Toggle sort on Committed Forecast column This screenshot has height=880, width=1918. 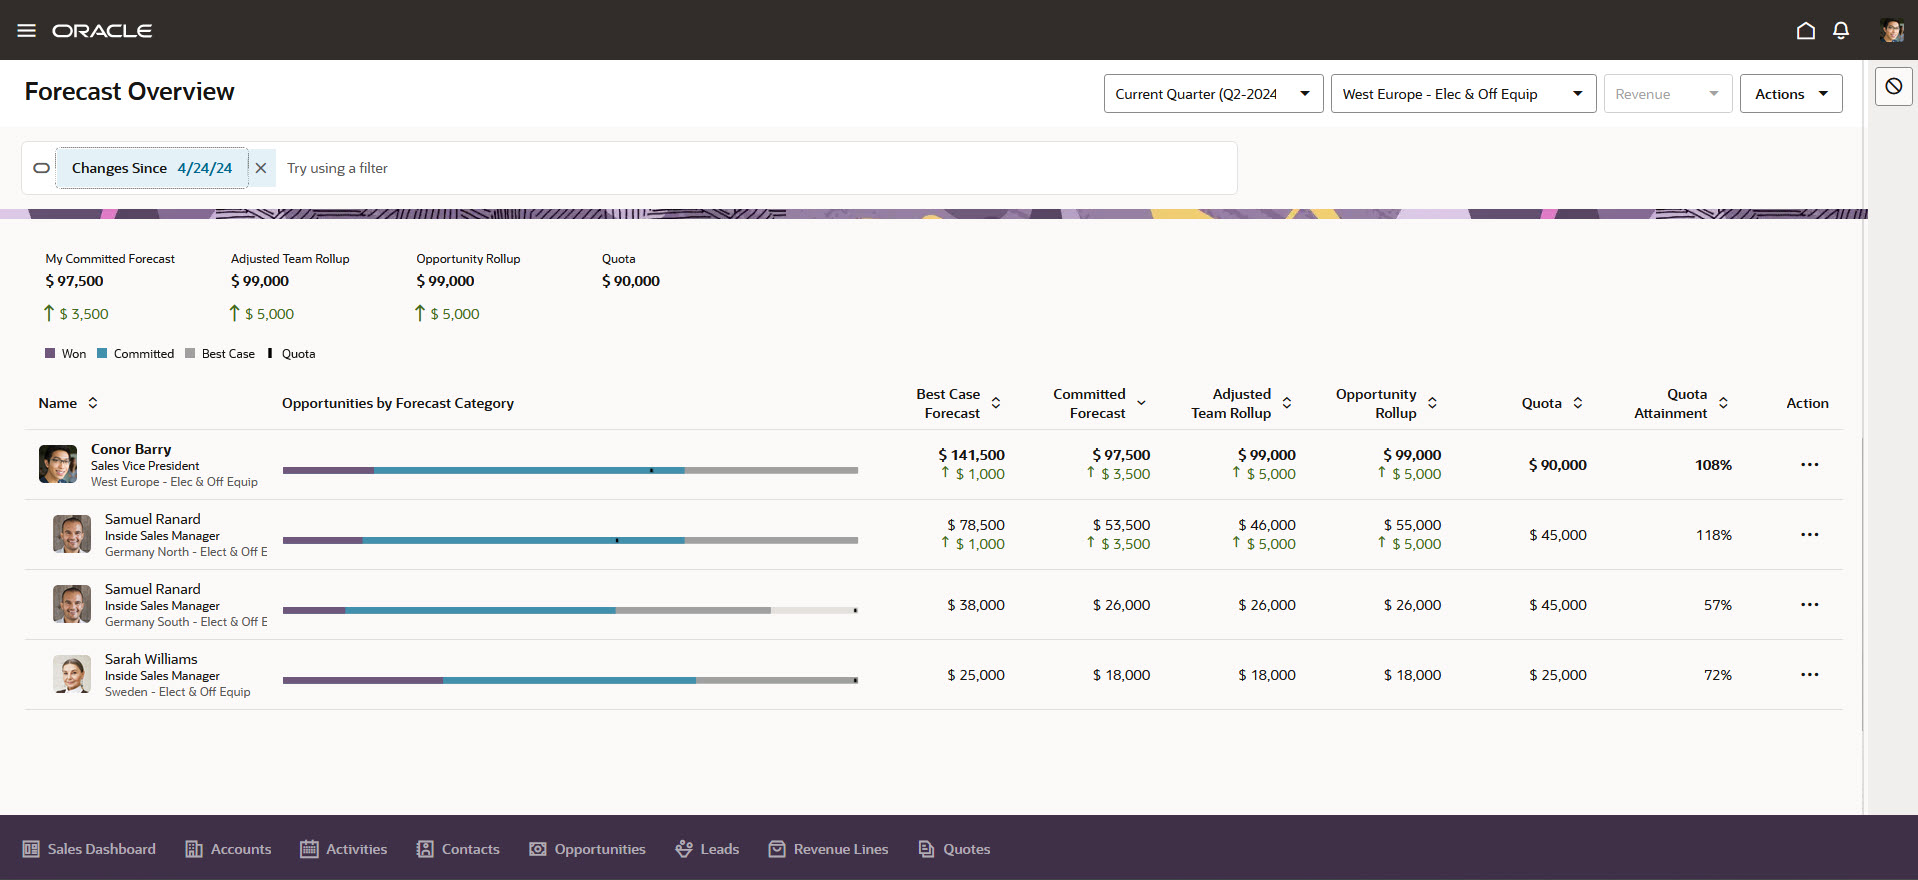pyautogui.click(x=1141, y=403)
